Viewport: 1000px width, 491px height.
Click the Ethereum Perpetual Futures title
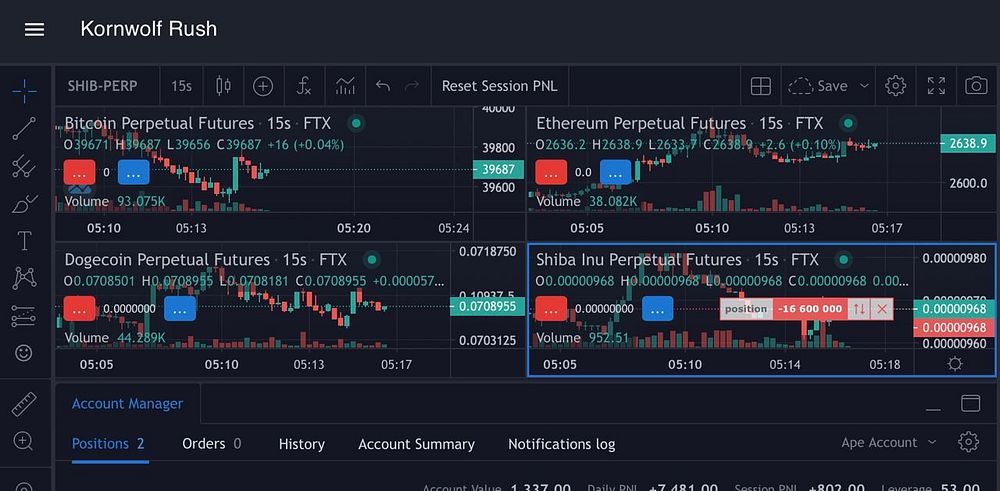point(641,122)
